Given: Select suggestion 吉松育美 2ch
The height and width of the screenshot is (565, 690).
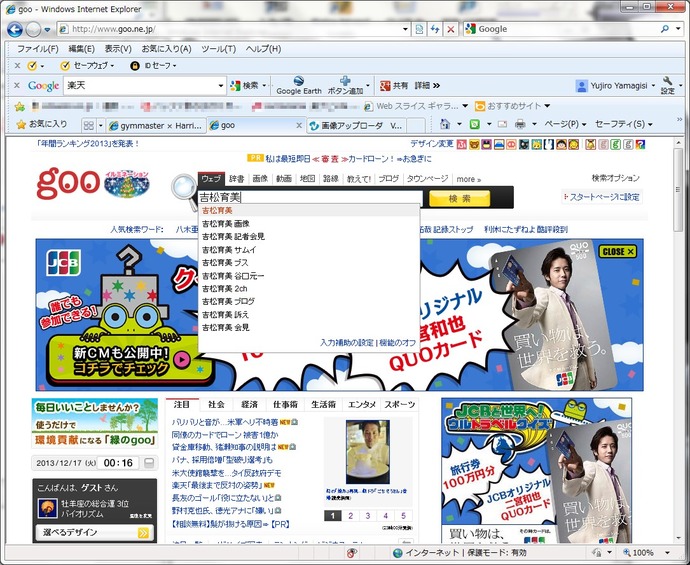Looking at the screenshot, I should [309, 289].
